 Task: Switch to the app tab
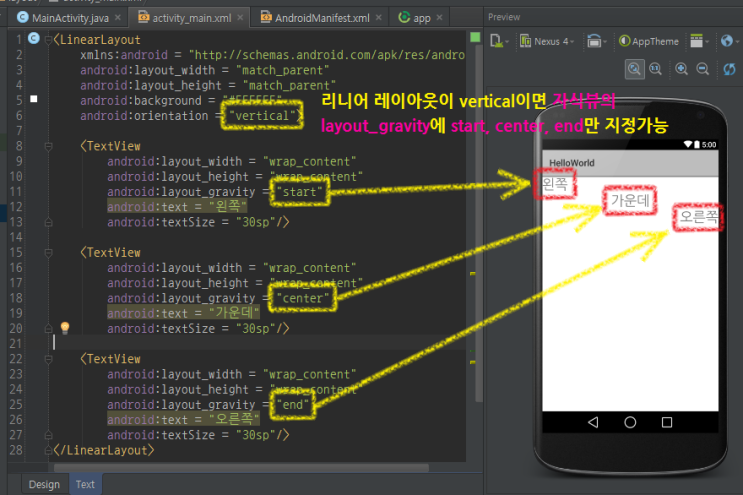pos(421,18)
